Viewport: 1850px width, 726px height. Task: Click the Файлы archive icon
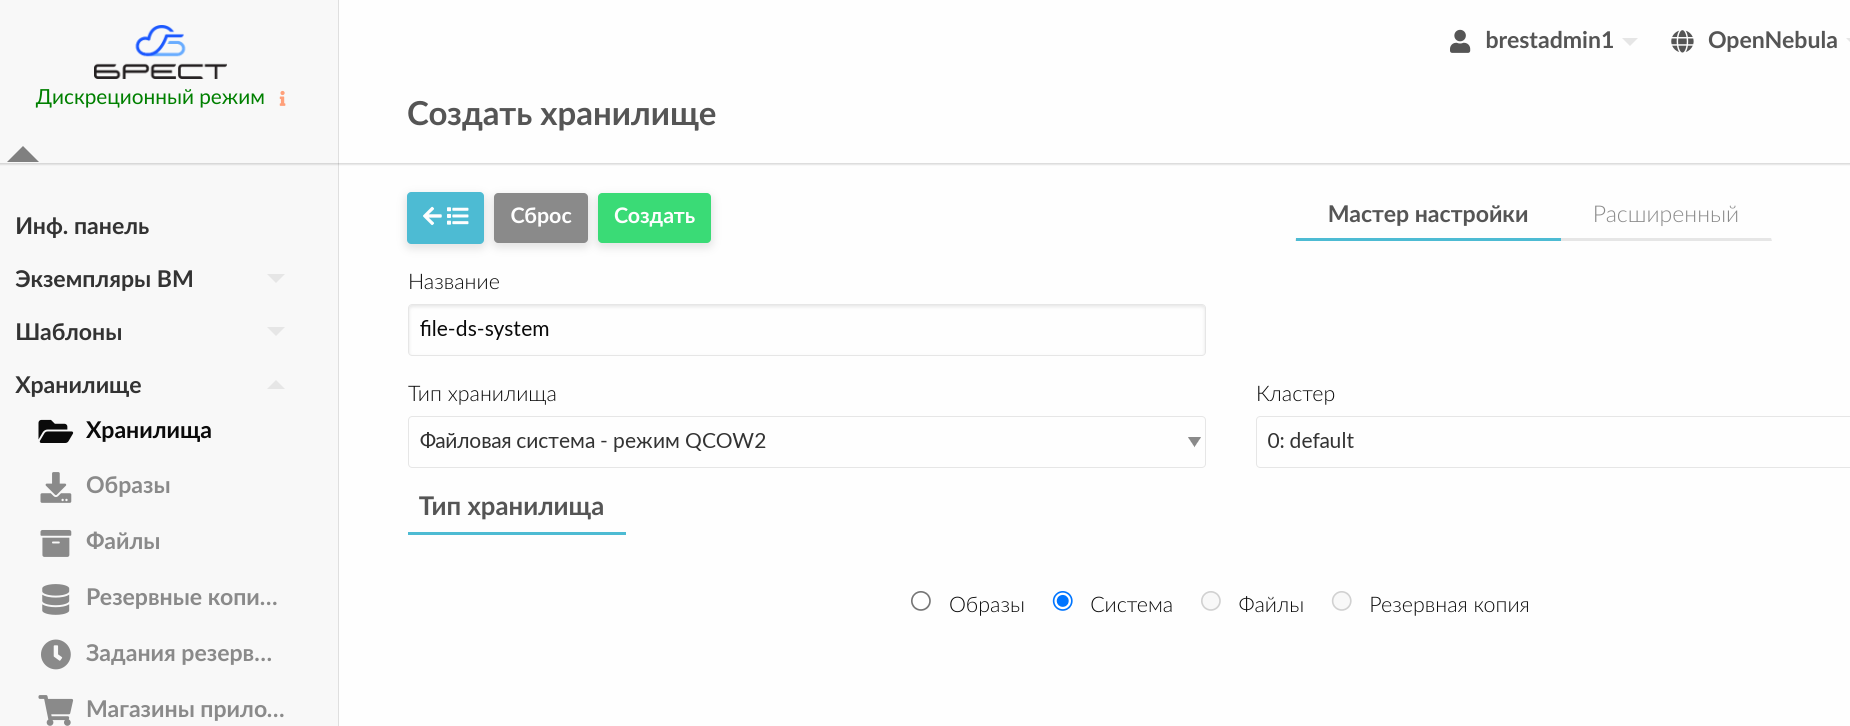point(56,541)
